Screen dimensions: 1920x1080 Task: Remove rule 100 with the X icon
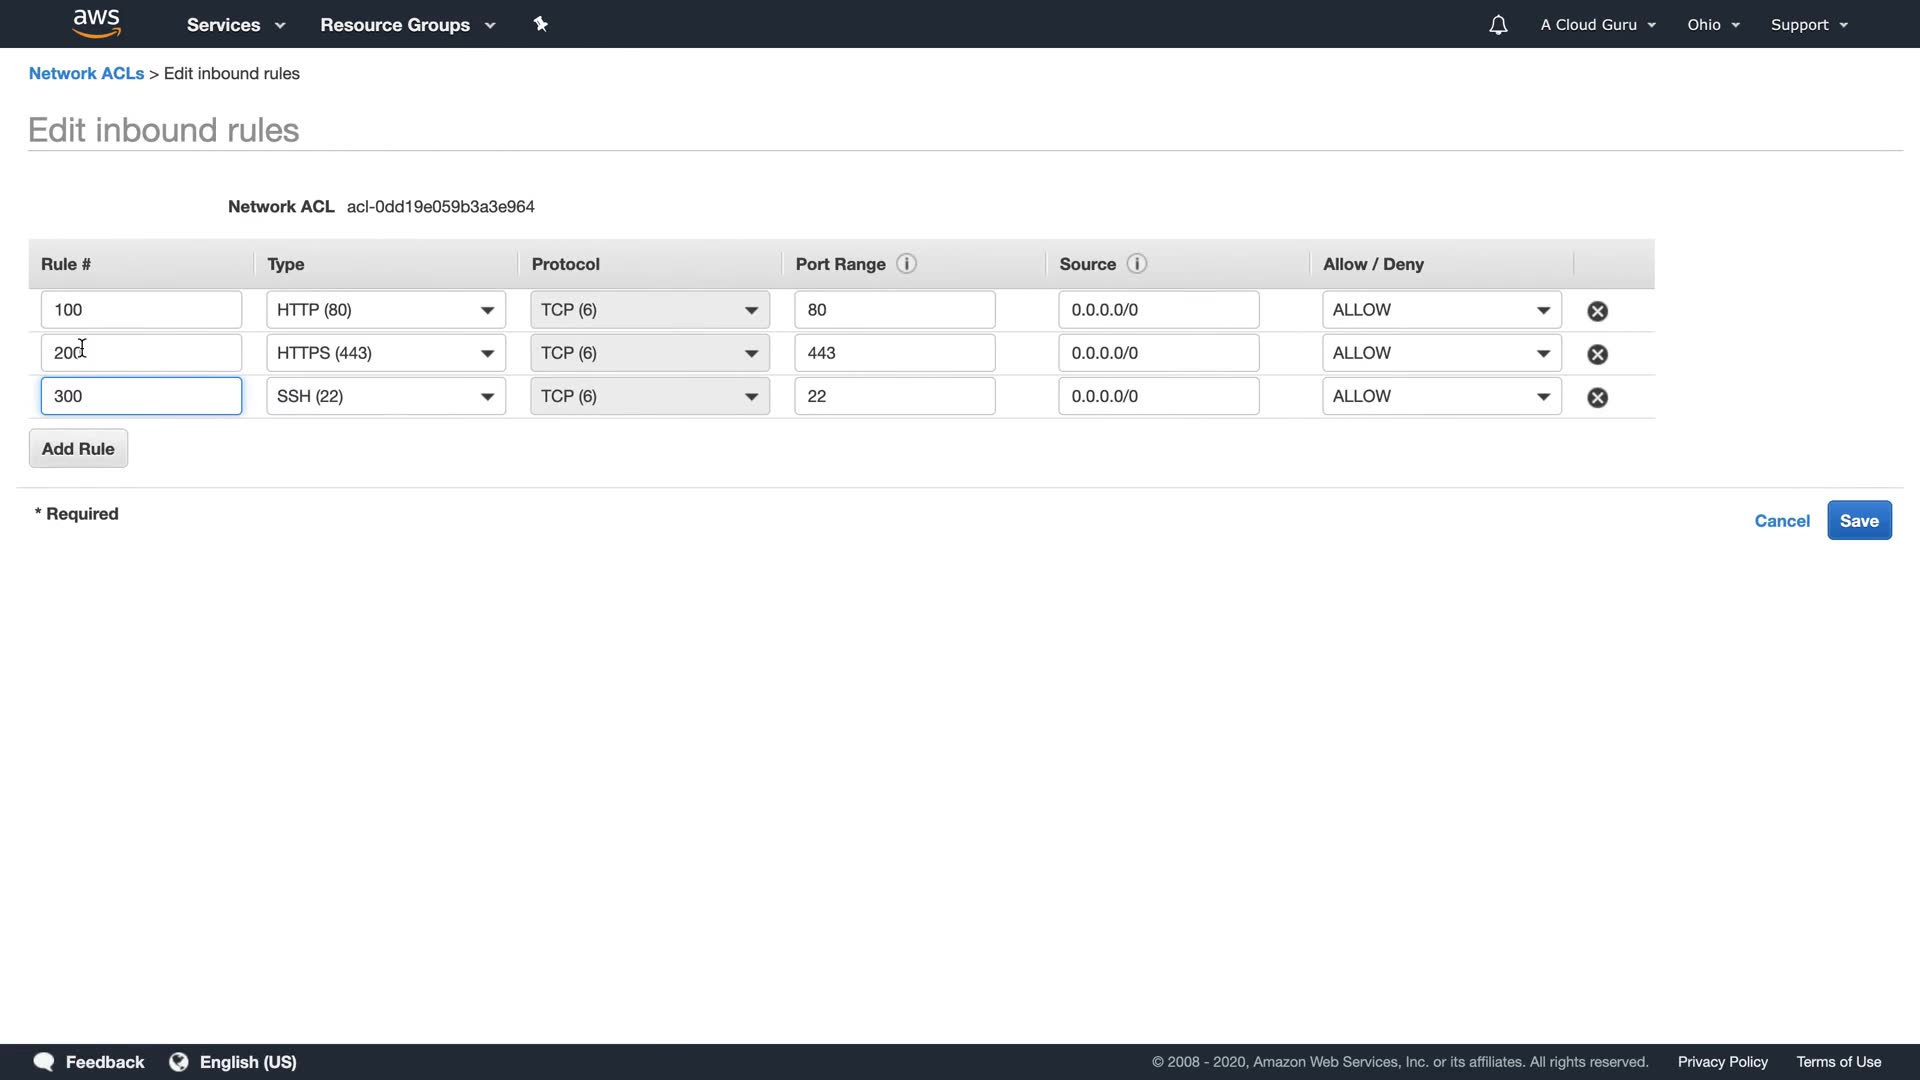pyautogui.click(x=1597, y=311)
